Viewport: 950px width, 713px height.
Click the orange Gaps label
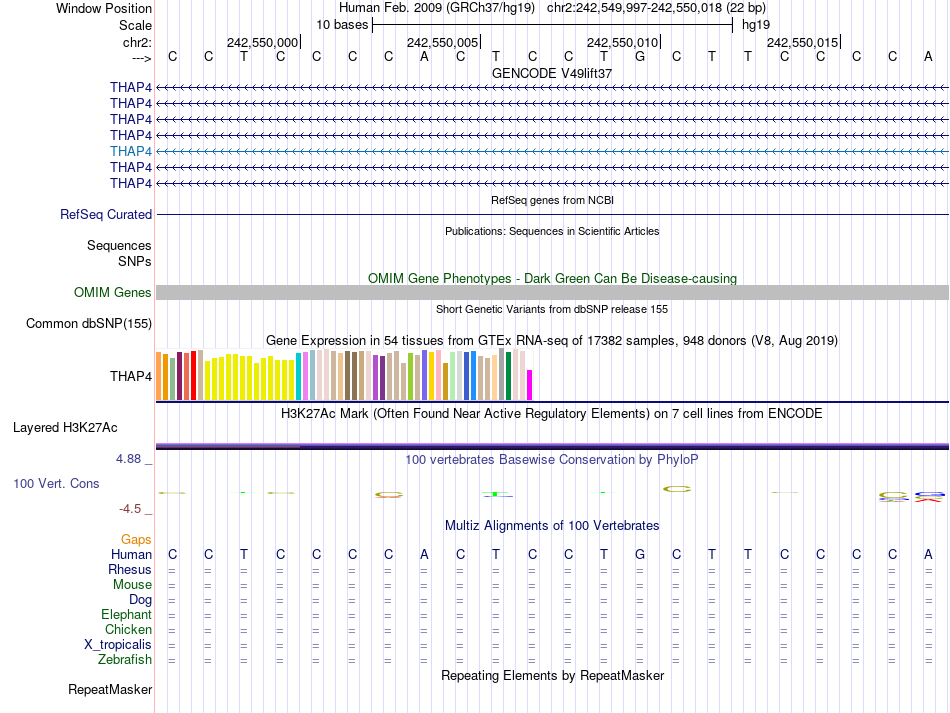tap(136, 539)
